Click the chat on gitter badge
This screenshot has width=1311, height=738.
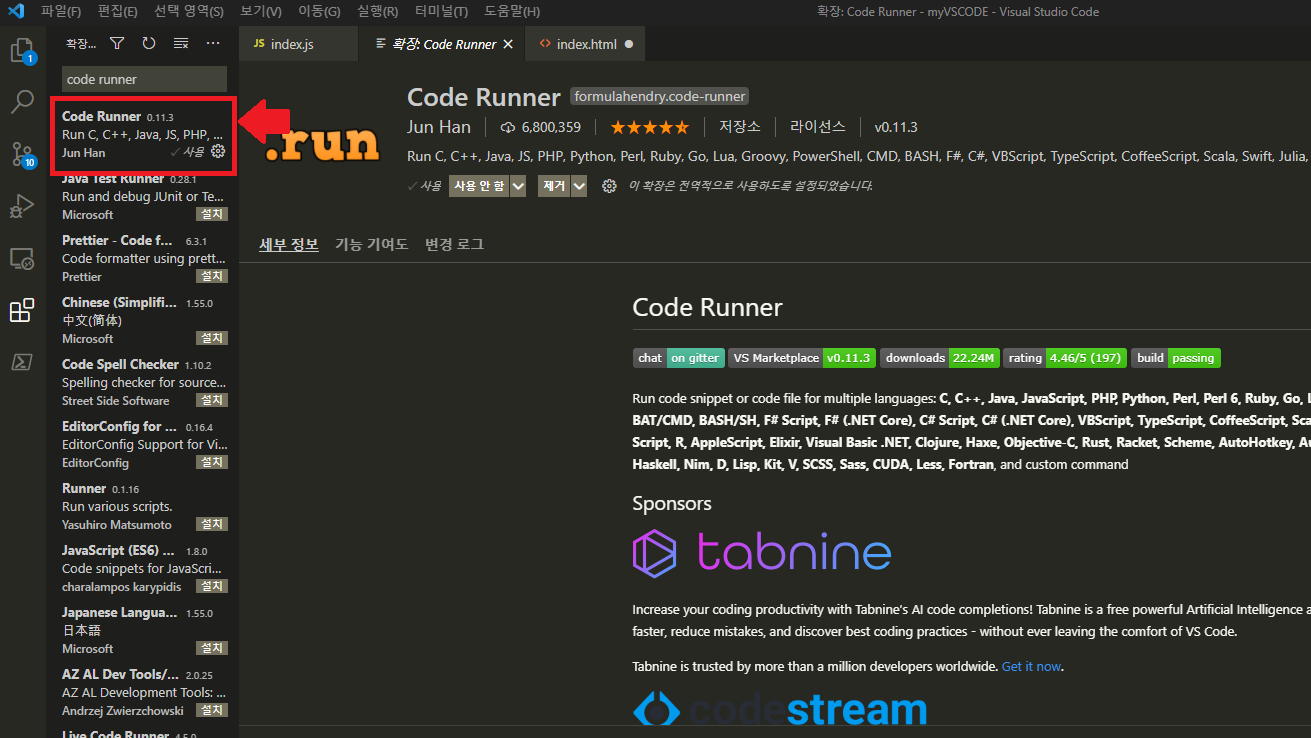[678, 358]
